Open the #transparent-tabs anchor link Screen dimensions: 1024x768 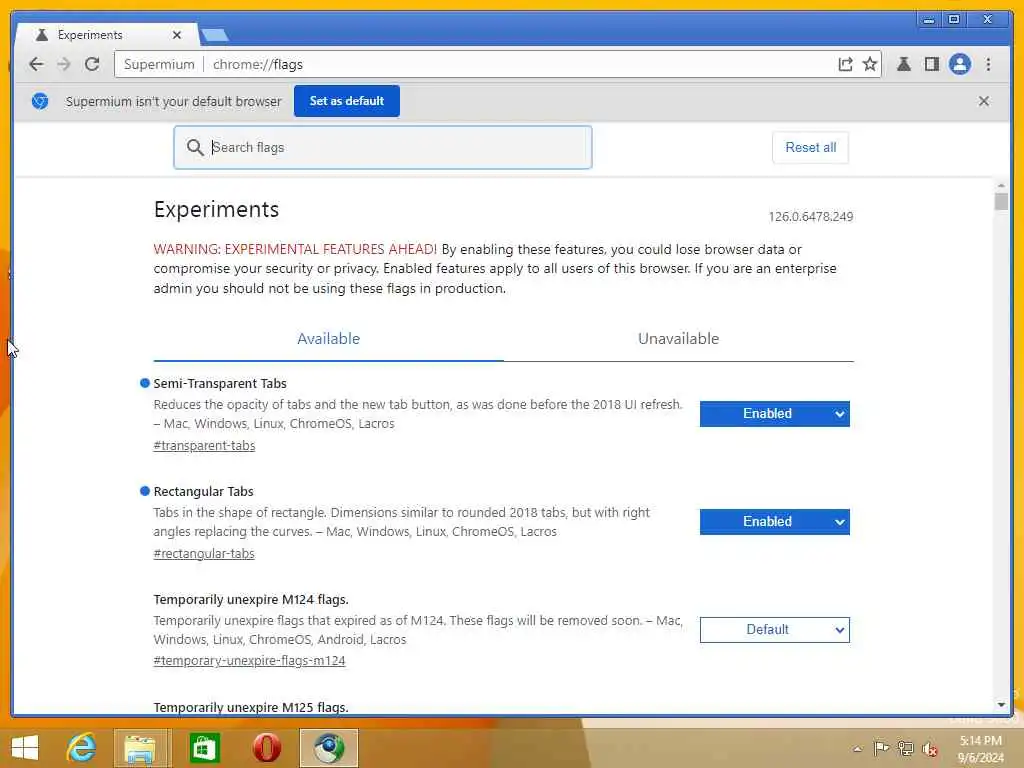pos(204,445)
